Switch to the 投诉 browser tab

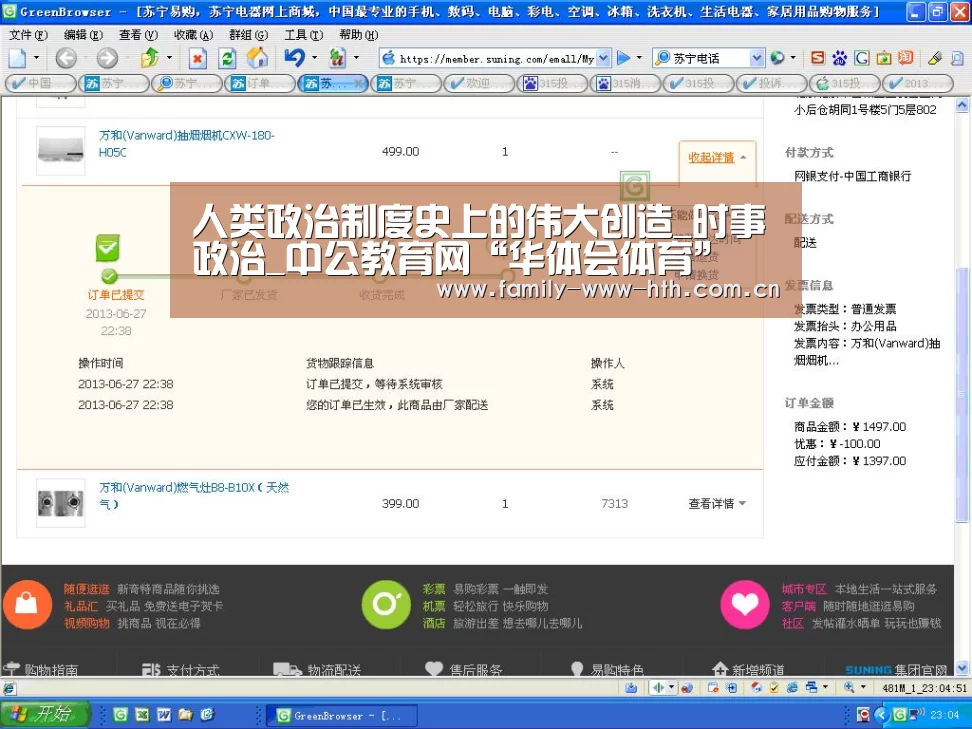pos(771,83)
